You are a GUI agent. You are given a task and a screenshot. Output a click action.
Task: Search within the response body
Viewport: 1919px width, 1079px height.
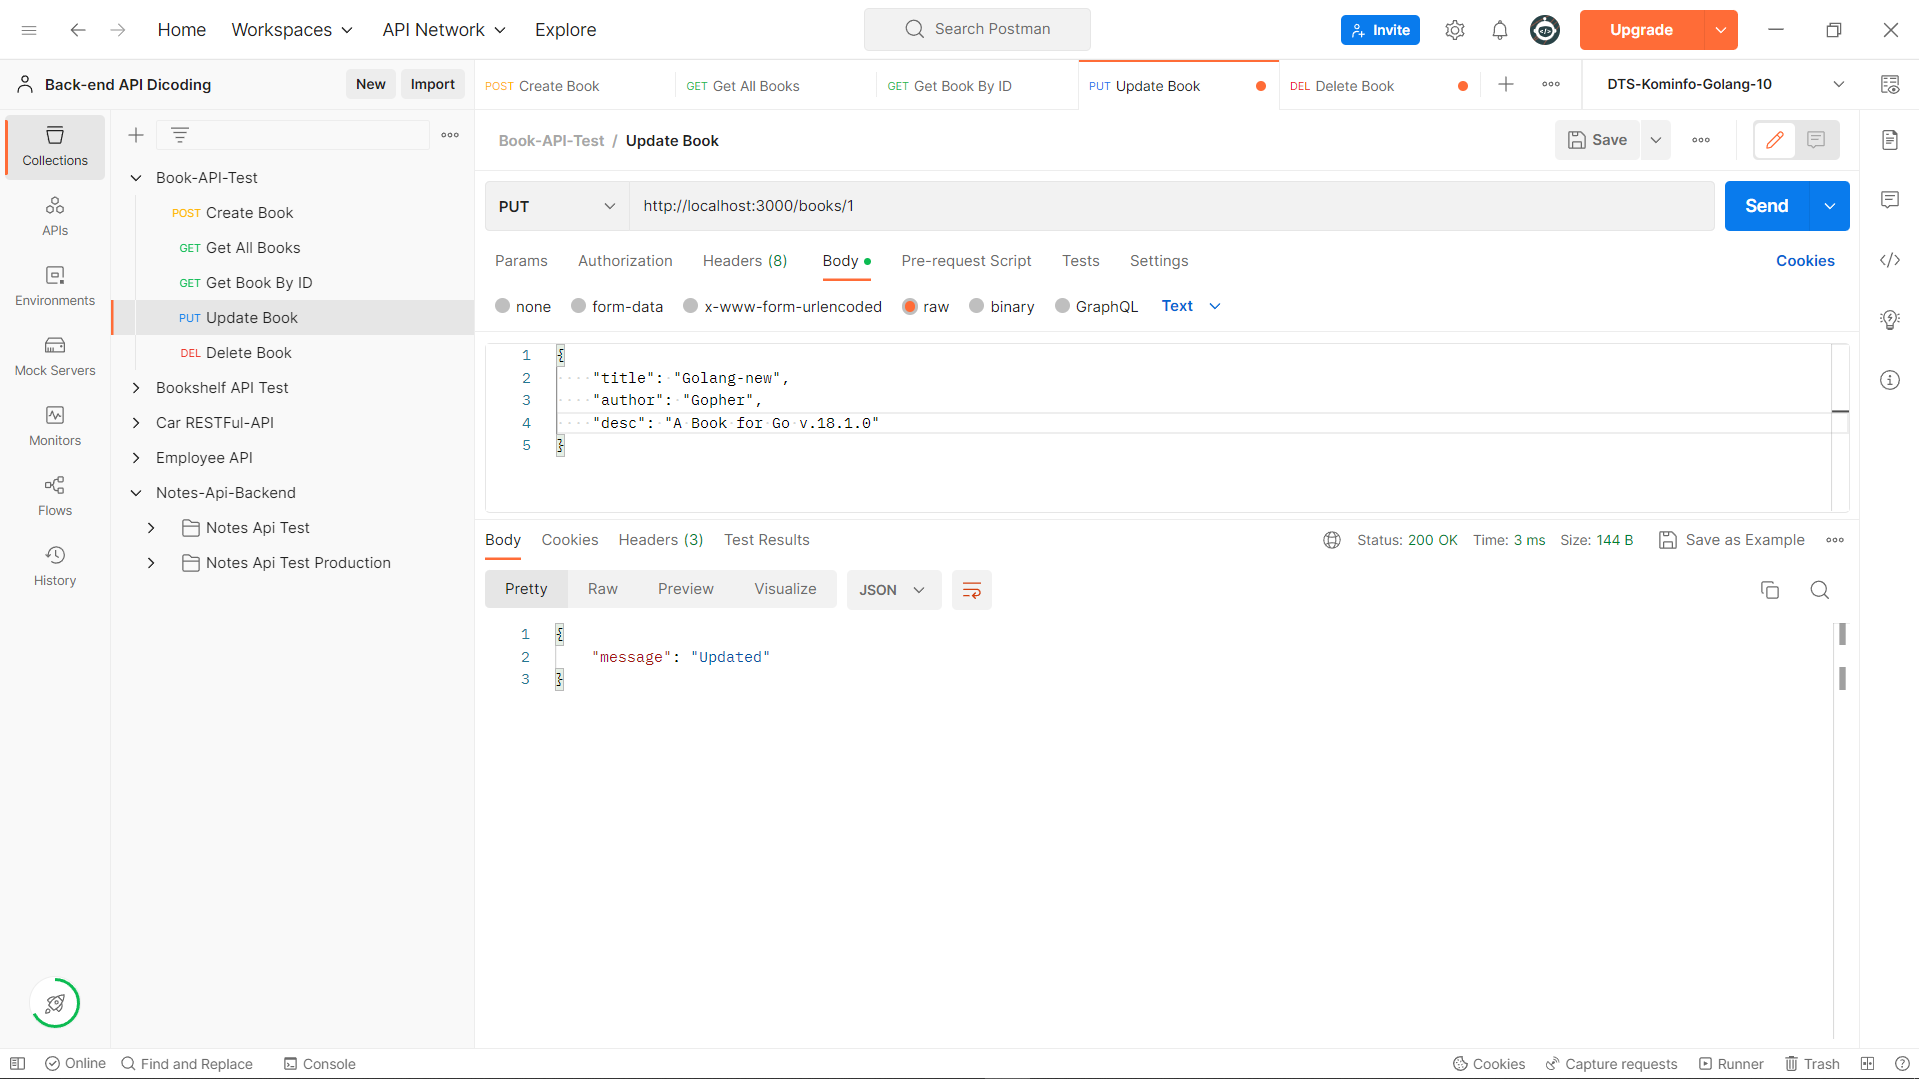[x=1820, y=590]
